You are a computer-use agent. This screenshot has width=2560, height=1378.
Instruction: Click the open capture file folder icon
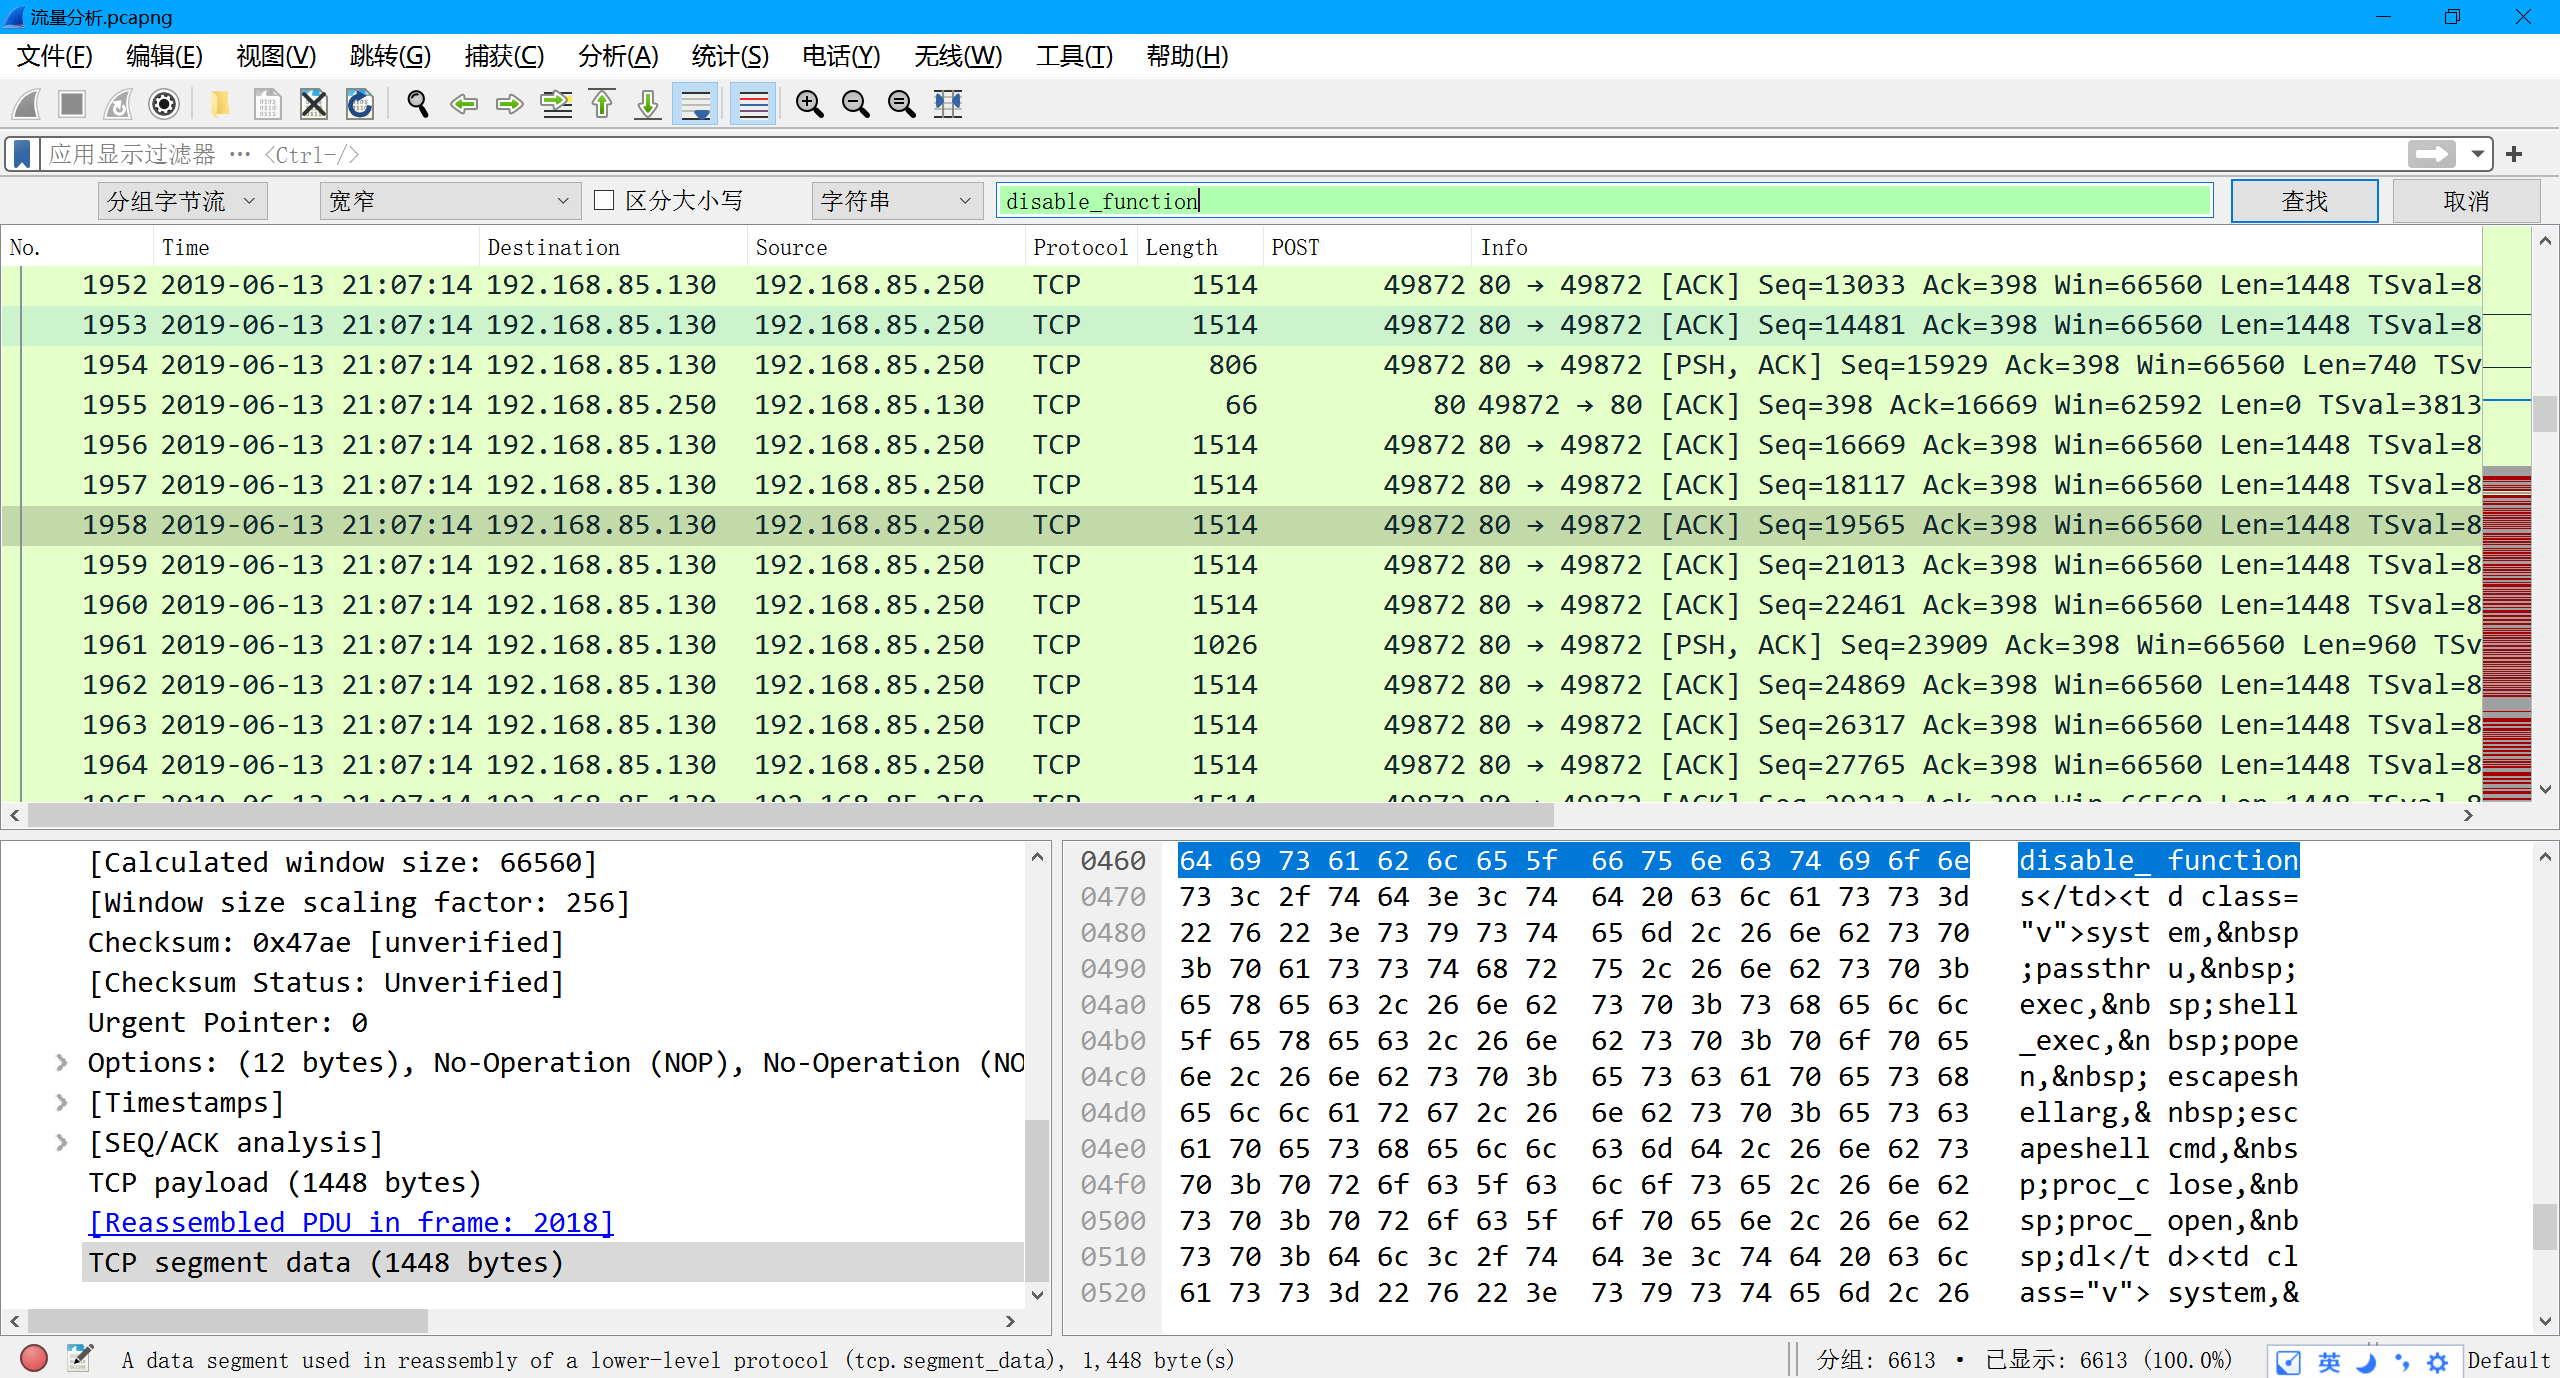click(x=220, y=104)
